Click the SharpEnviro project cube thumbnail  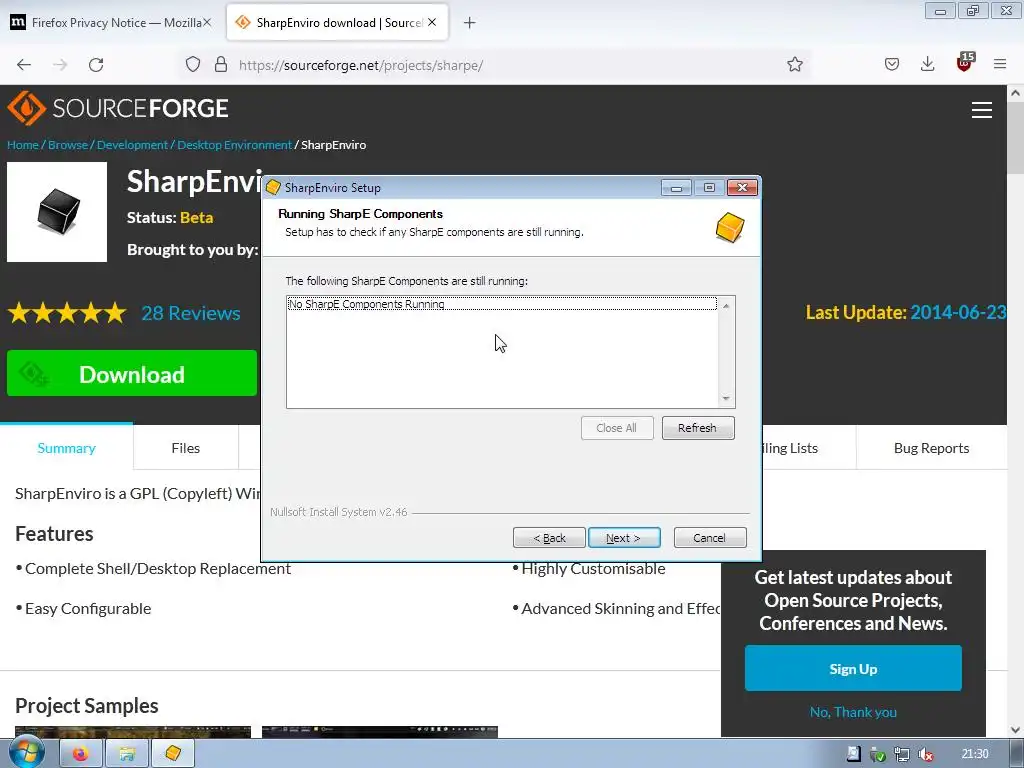tap(57, 212)
